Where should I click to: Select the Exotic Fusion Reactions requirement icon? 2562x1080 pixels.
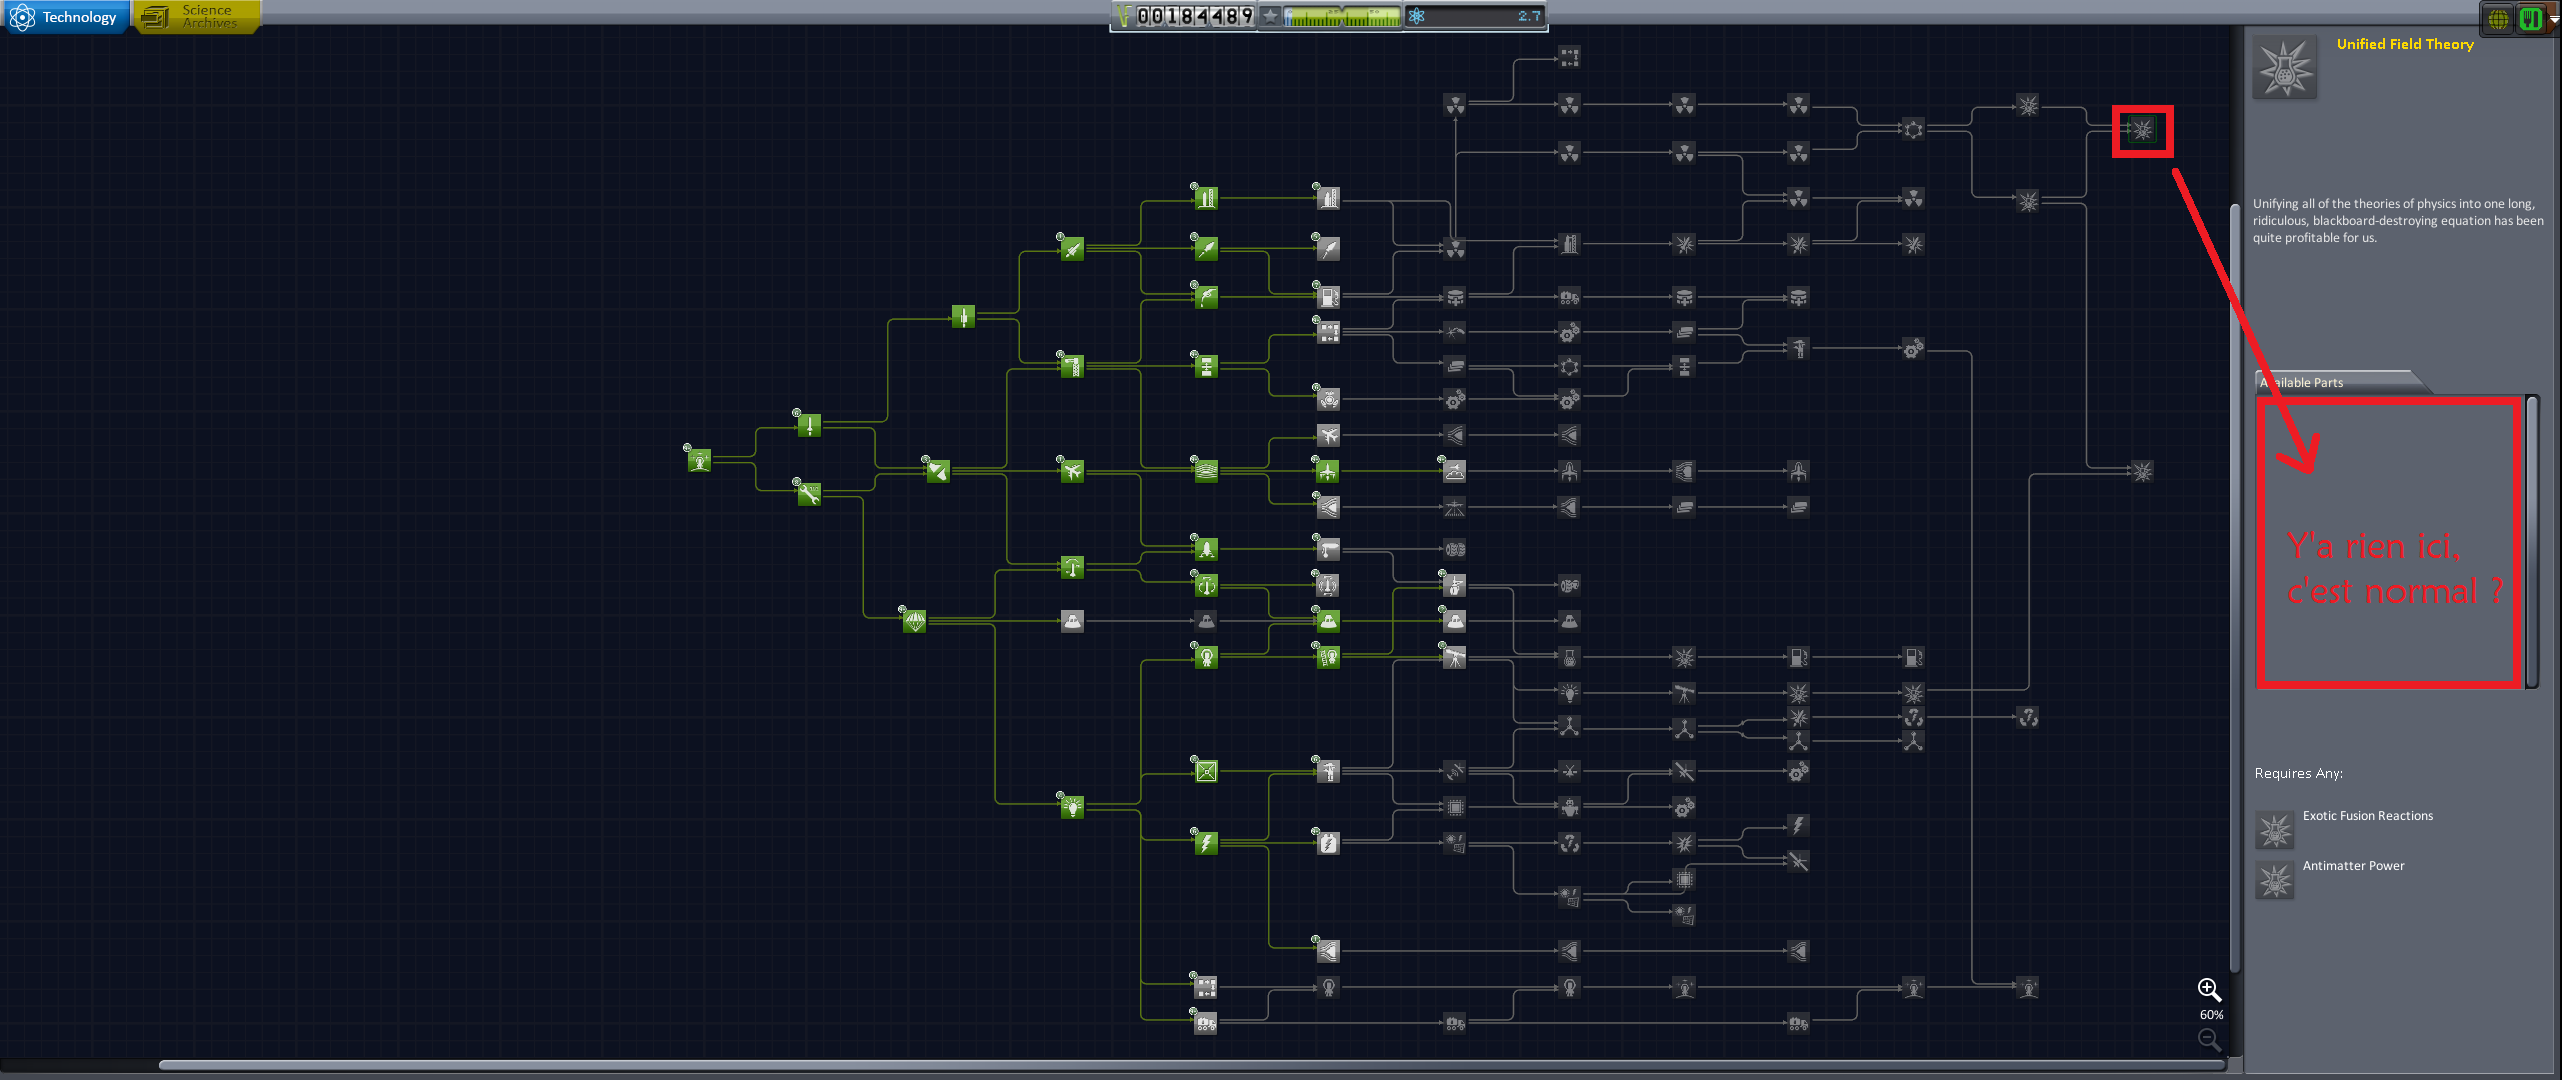[2275, 830]
